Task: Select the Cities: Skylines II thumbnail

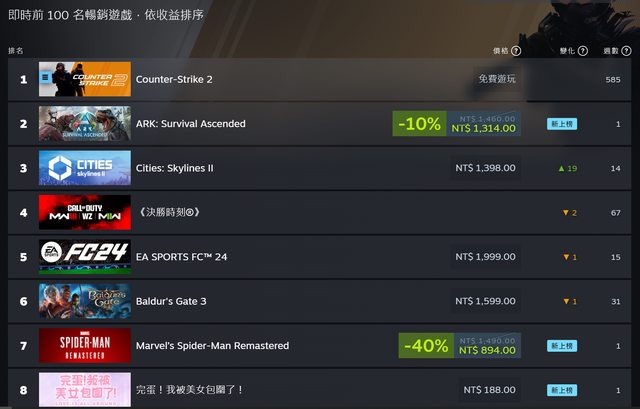Action: [85, 168]
